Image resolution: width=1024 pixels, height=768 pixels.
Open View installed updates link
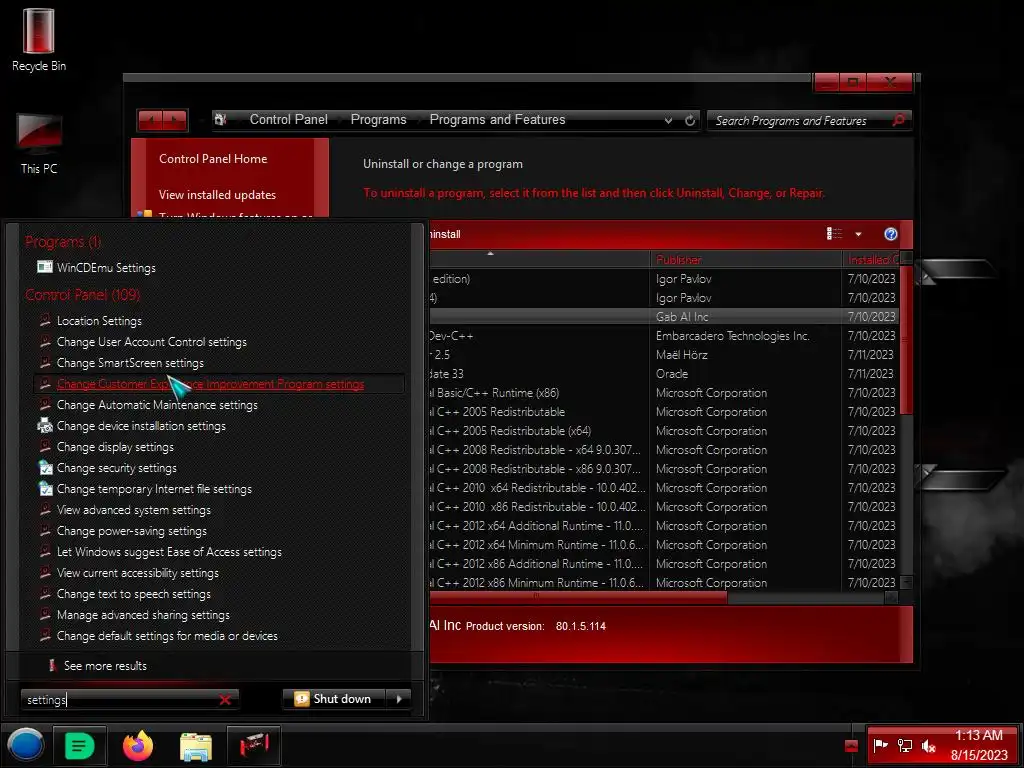(217, 195)
